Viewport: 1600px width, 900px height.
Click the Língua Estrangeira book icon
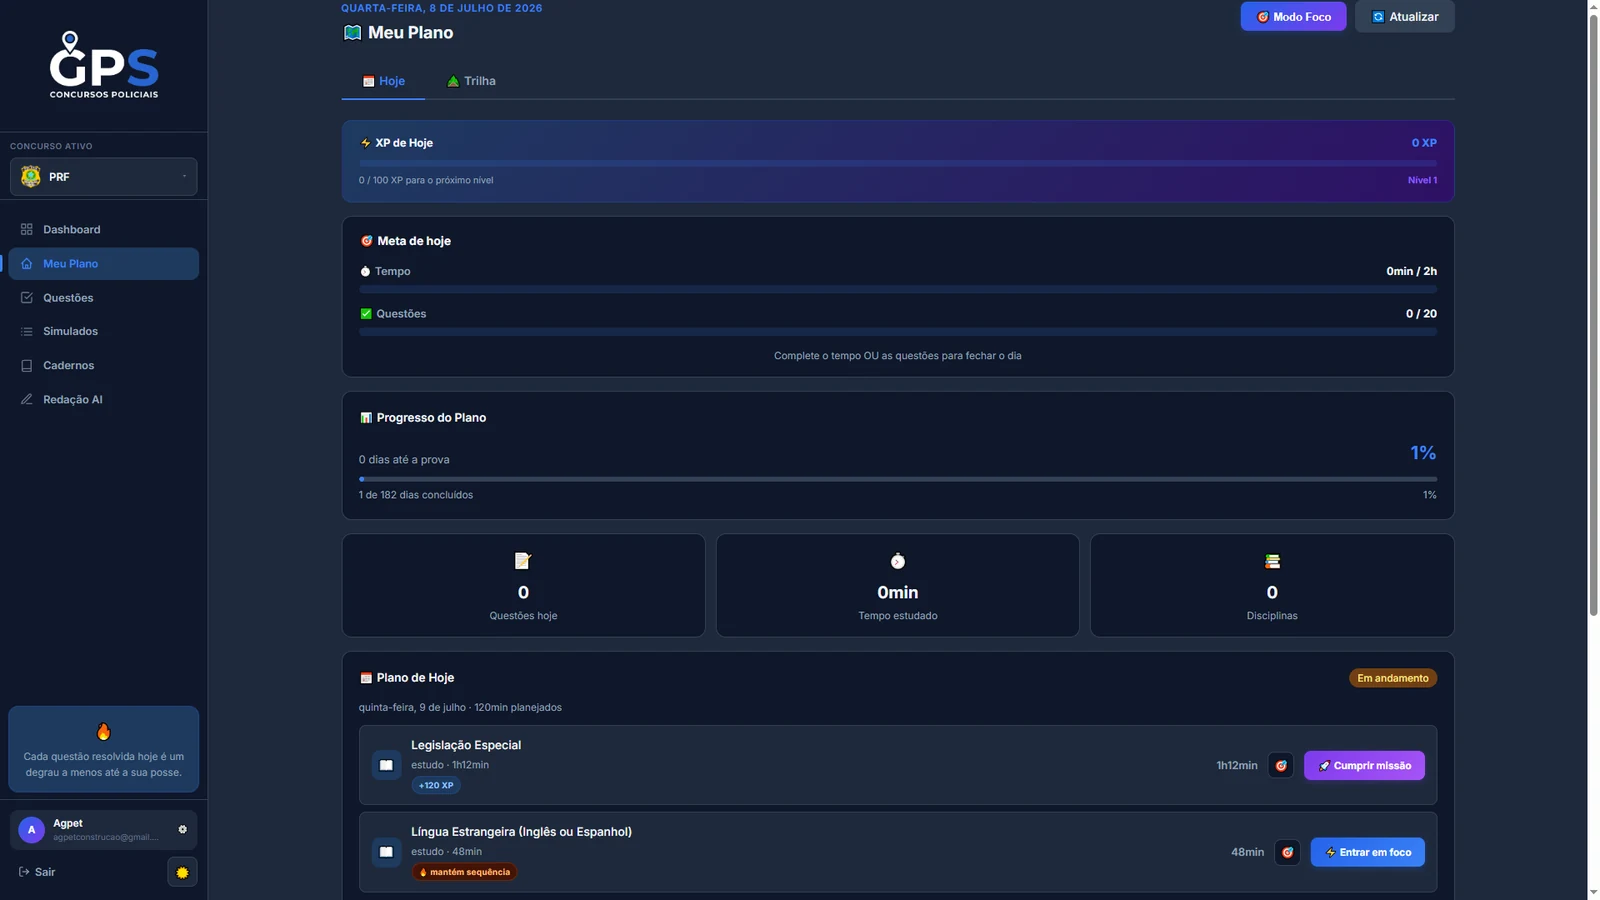tap(386, 852)
